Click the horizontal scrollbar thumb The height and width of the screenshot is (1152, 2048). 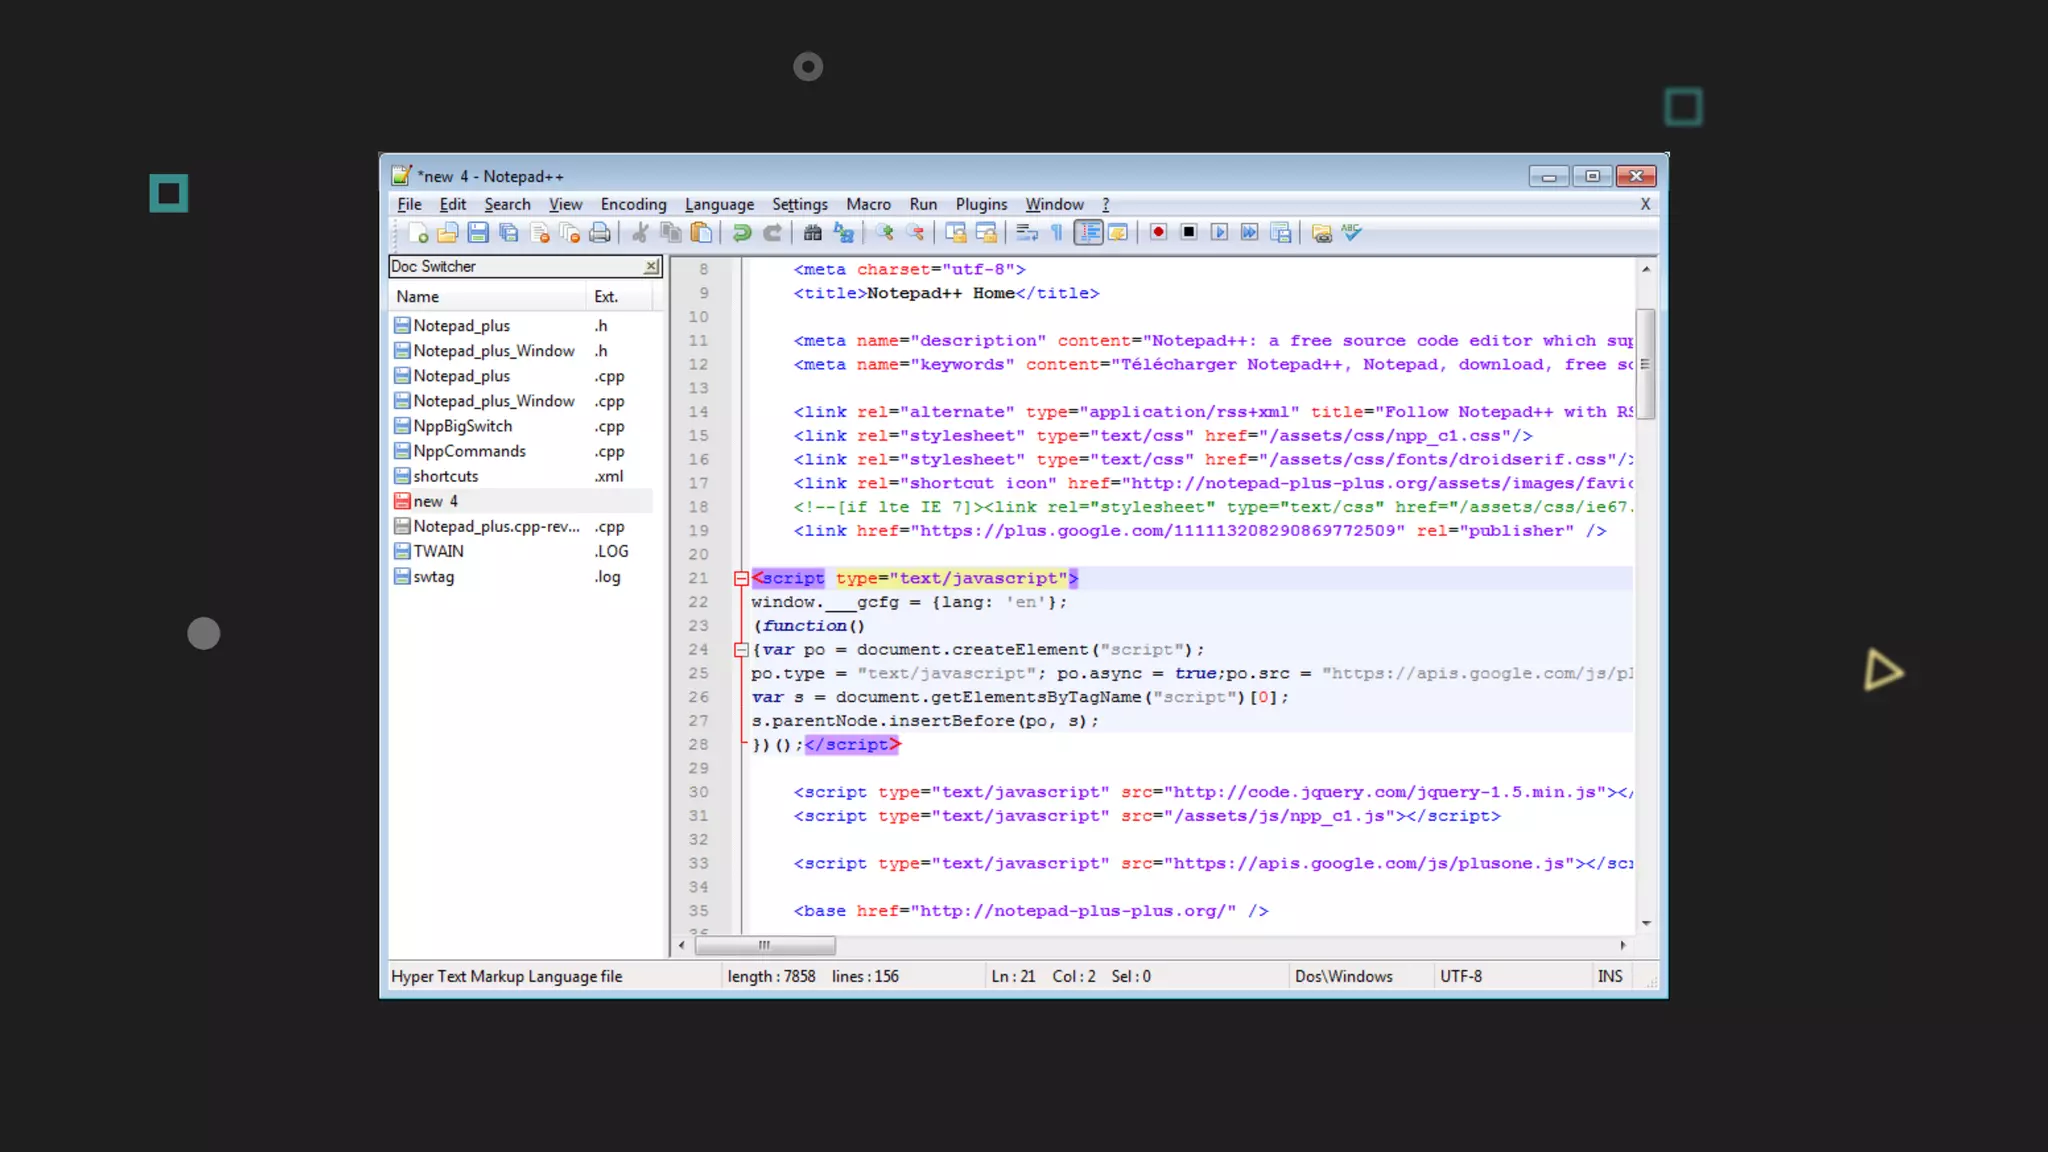point(765,945)
